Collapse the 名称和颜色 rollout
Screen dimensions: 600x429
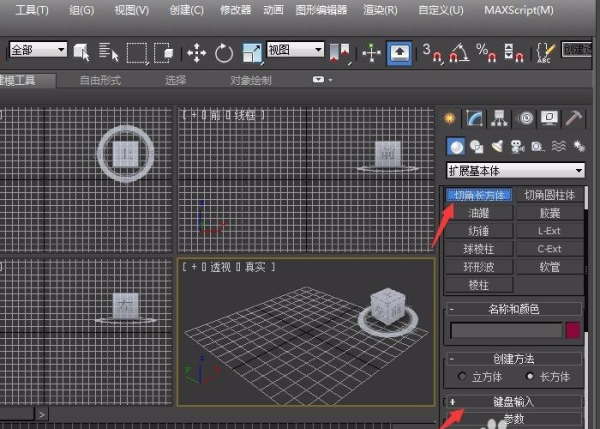(514, 309)
